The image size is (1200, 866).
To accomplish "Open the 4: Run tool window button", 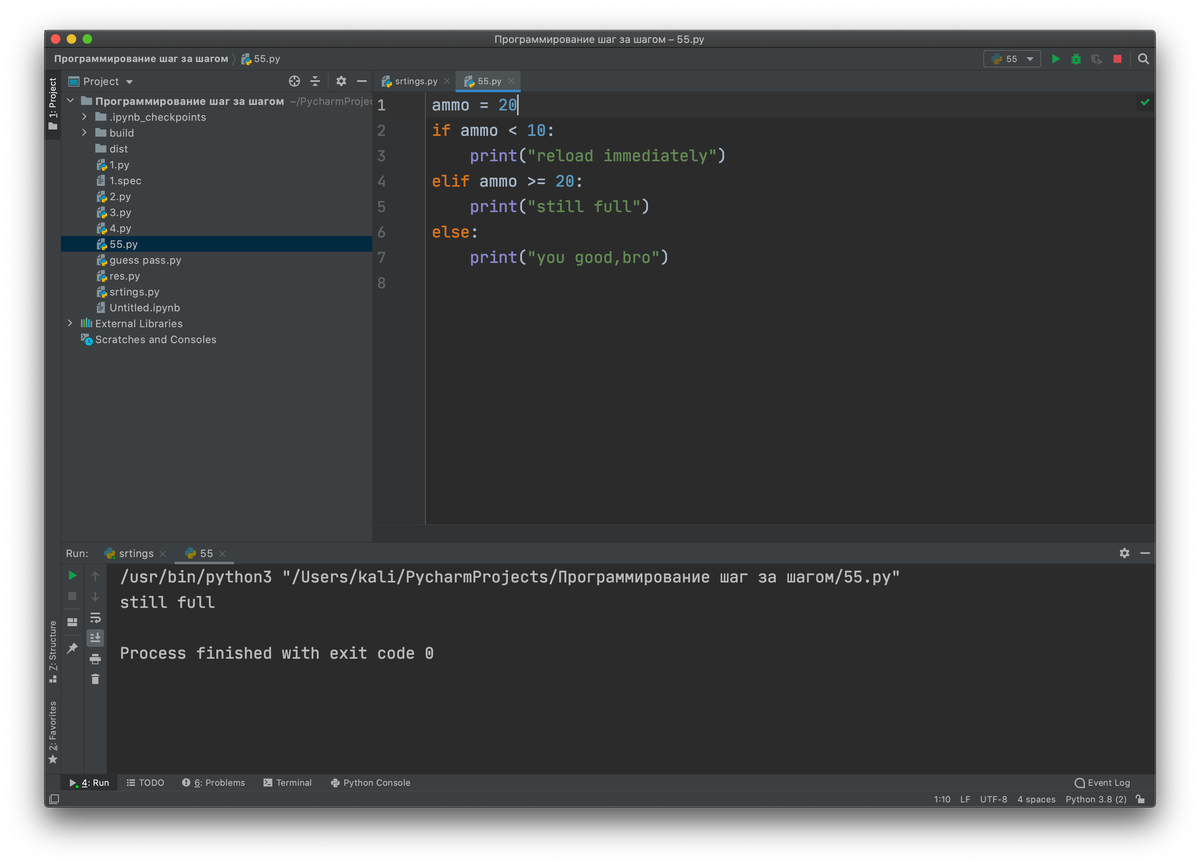I will [x=89, y=783].
